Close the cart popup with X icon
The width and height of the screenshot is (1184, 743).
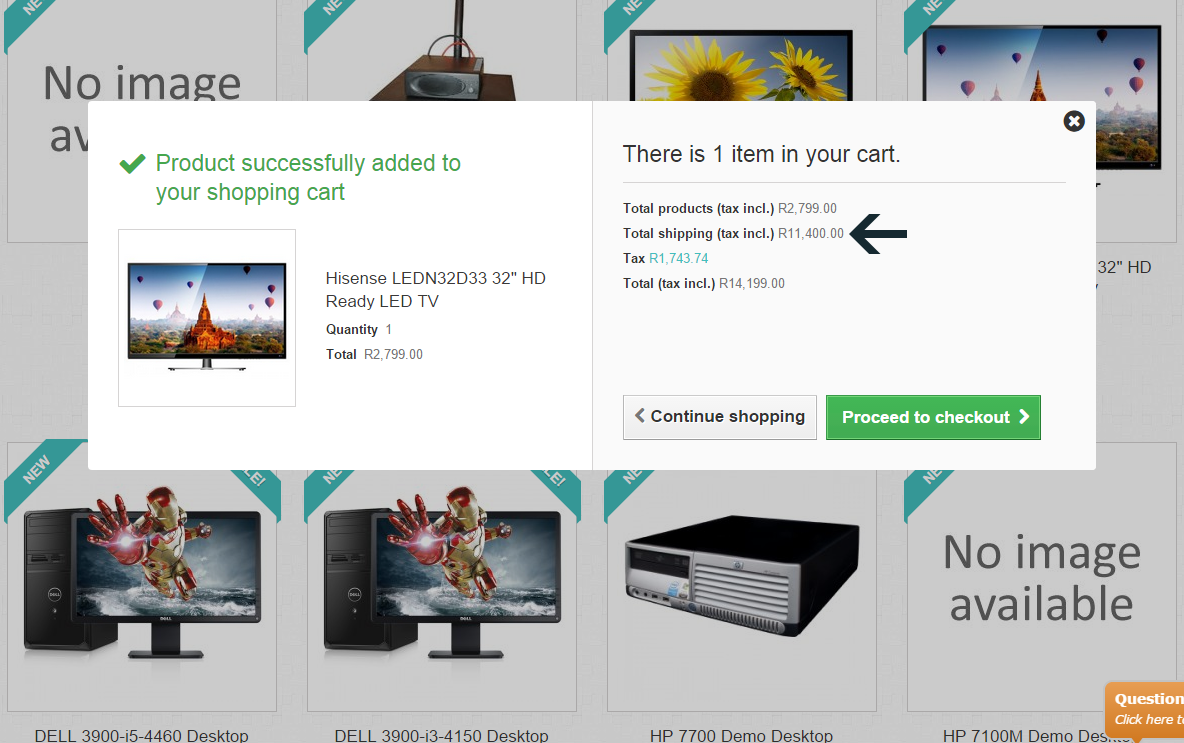pos(1074,121)
